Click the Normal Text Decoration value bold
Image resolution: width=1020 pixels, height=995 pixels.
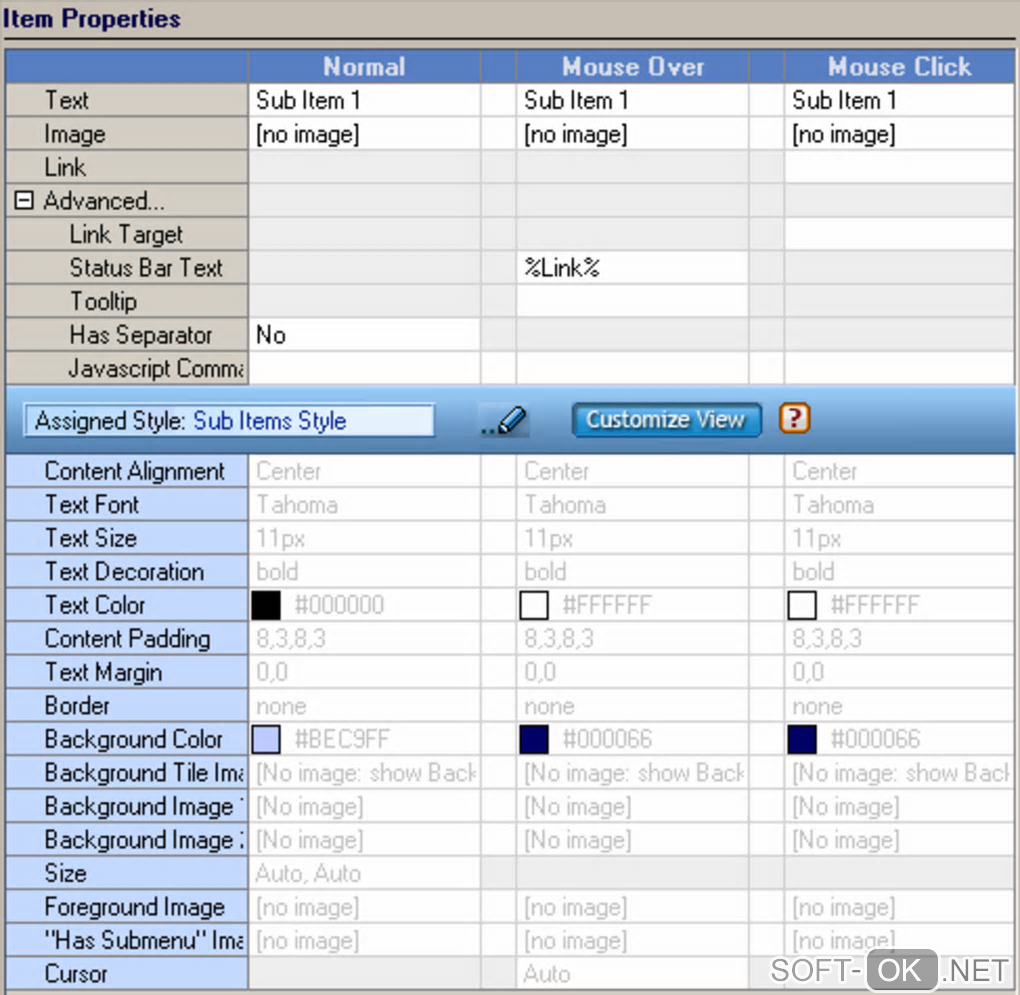pos(364,572)
